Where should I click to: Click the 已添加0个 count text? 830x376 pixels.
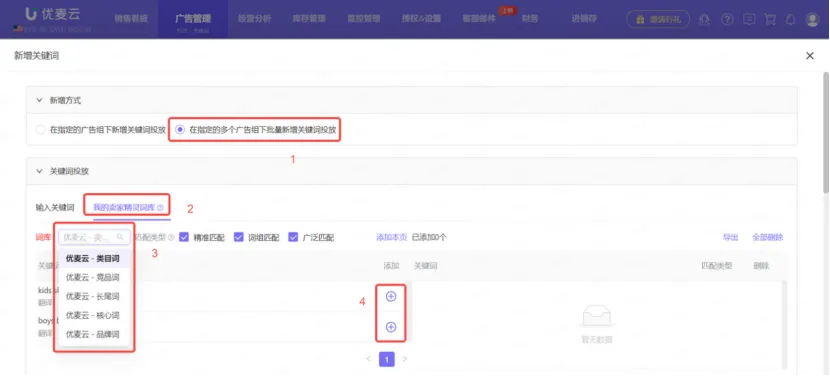pos(429,237)
